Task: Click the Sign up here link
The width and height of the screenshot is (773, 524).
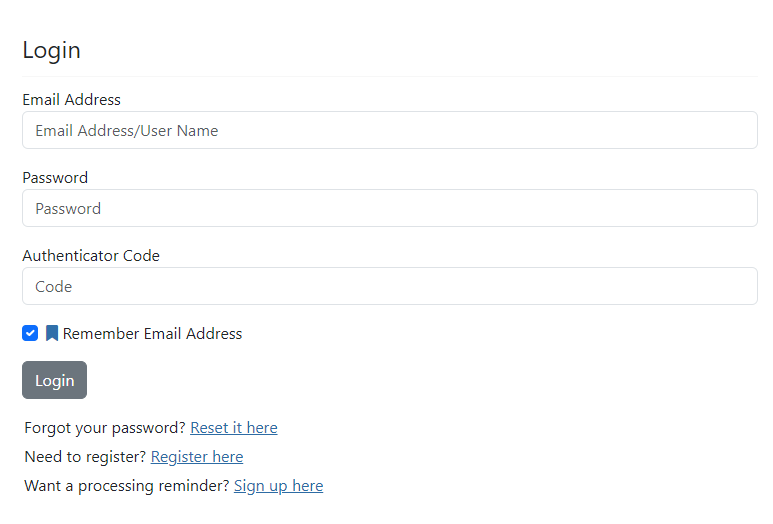Action: pyautogui.click(x=278, y=486)
